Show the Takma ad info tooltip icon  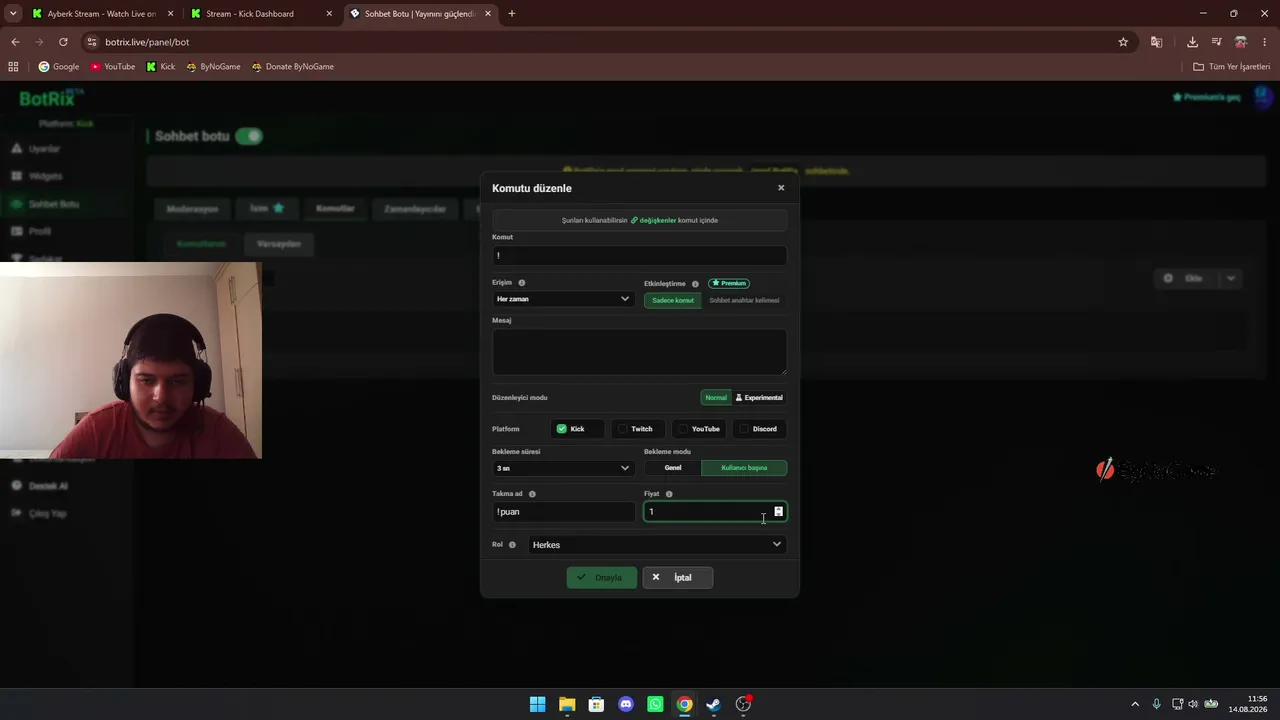pyautogui.click(x=532, y=494)
